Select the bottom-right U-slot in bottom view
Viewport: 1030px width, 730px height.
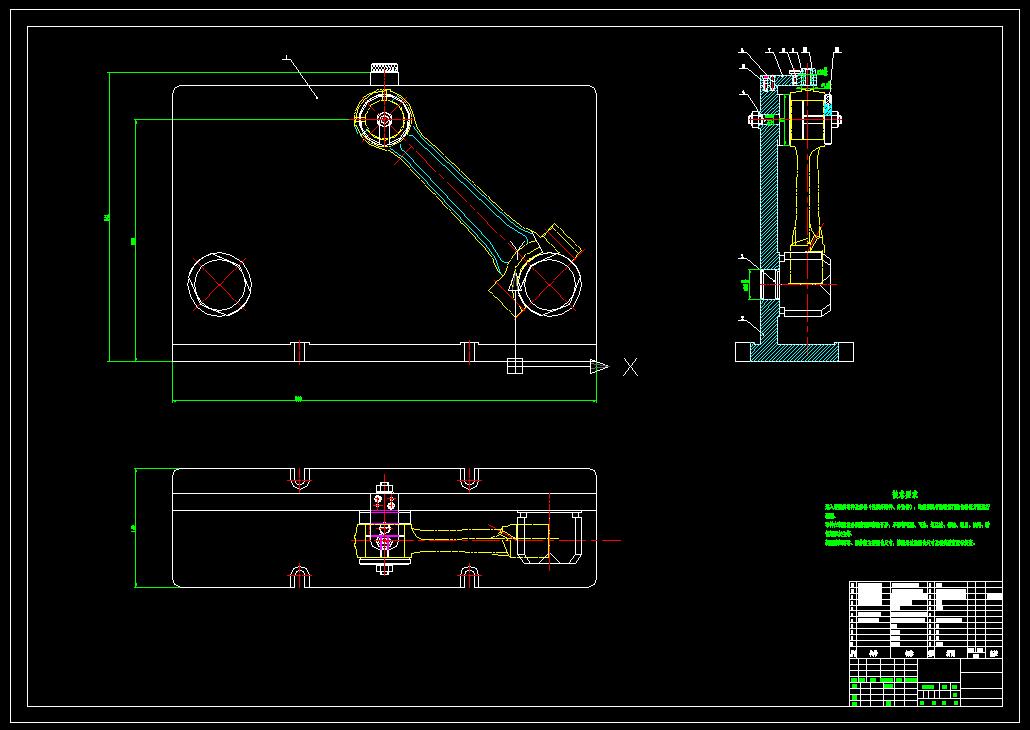point(468,577)
